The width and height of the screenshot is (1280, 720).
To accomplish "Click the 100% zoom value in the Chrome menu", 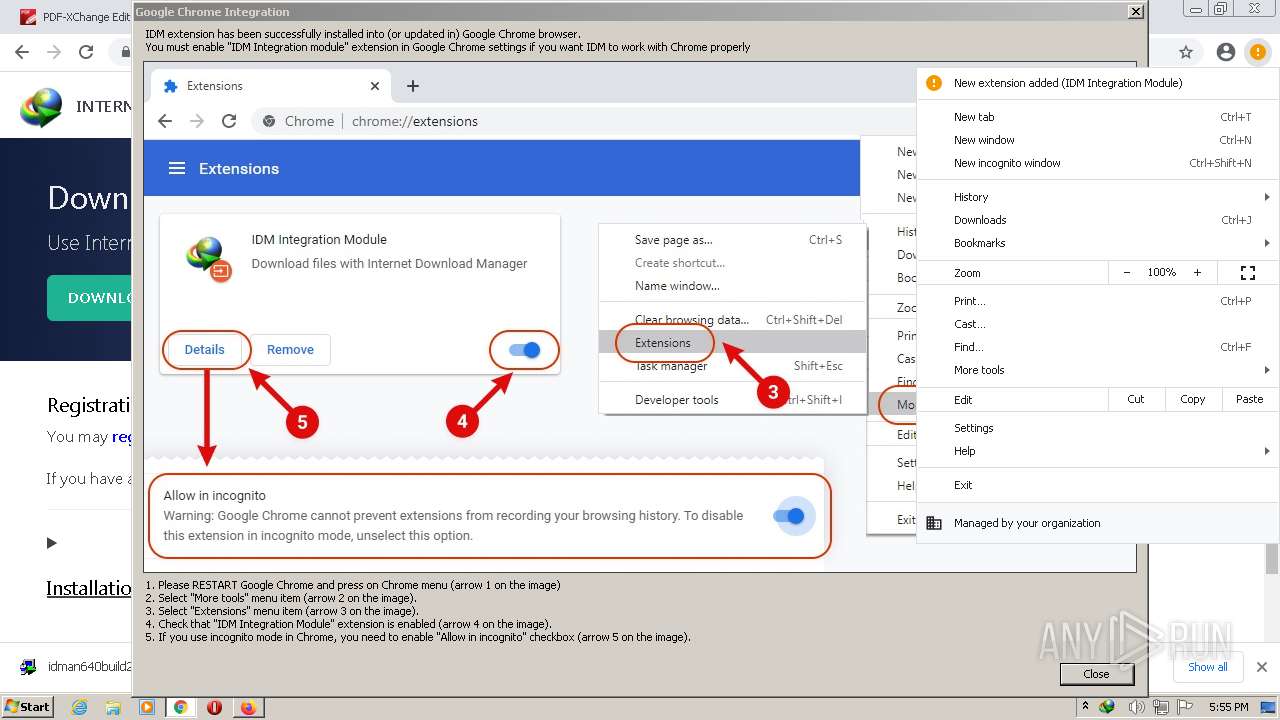I will tap(1162, 272).
